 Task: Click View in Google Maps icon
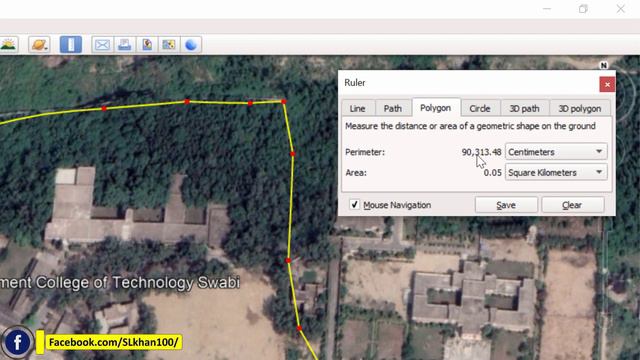(169, 44)
